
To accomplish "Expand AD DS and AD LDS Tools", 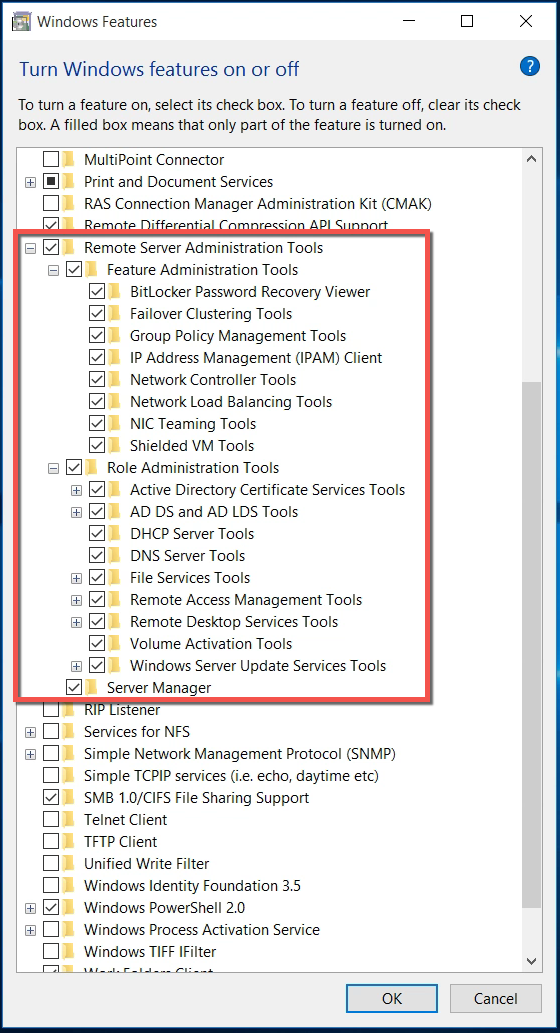I will [76, 512].
